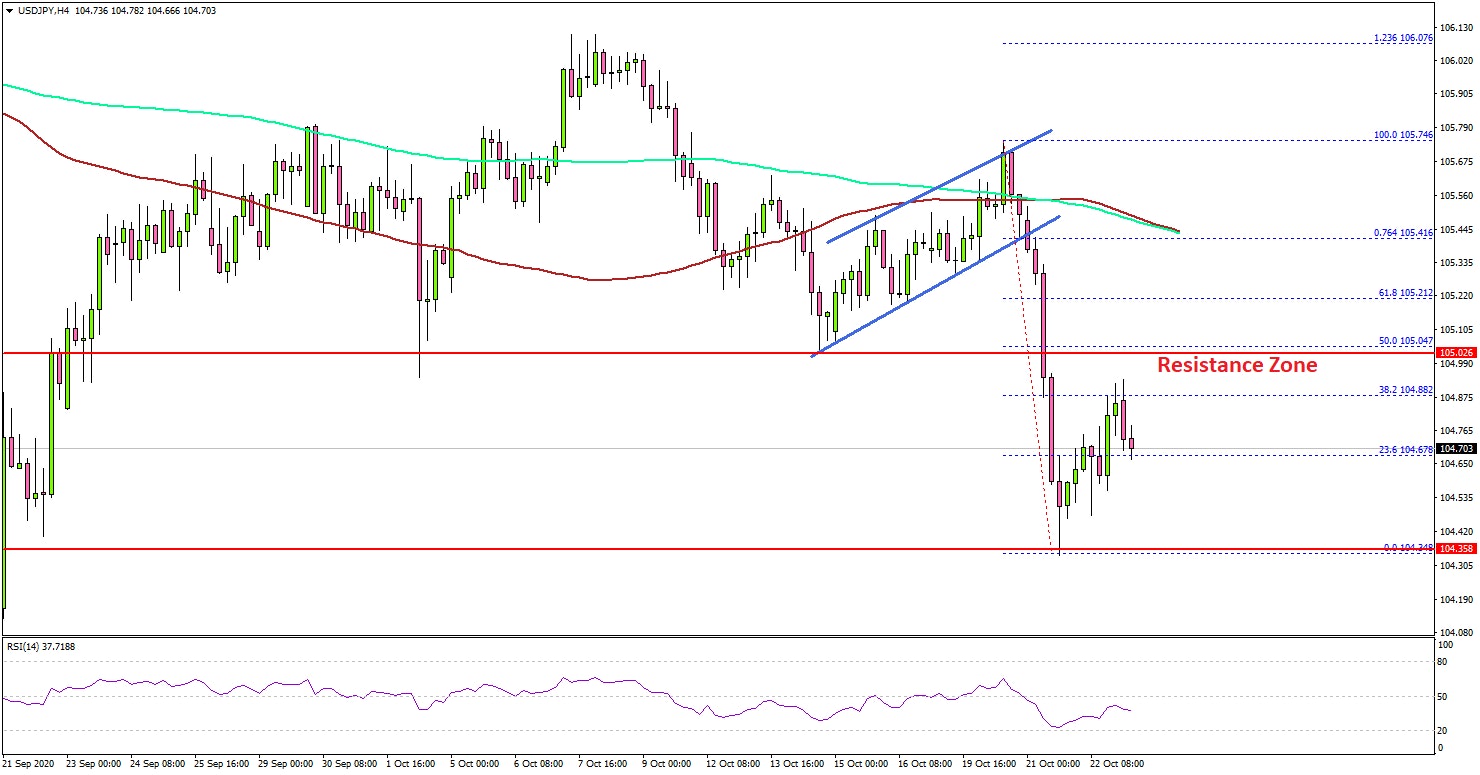Select the red Resistance Zone text label

1236,366
